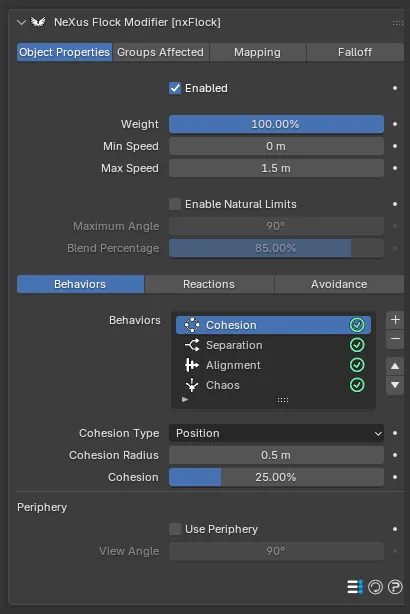Image resolution: width=410 pixels, height=614 pixels.
Task: Click Enable Natural Limits keyframe dot
Action: click(395, 204)
